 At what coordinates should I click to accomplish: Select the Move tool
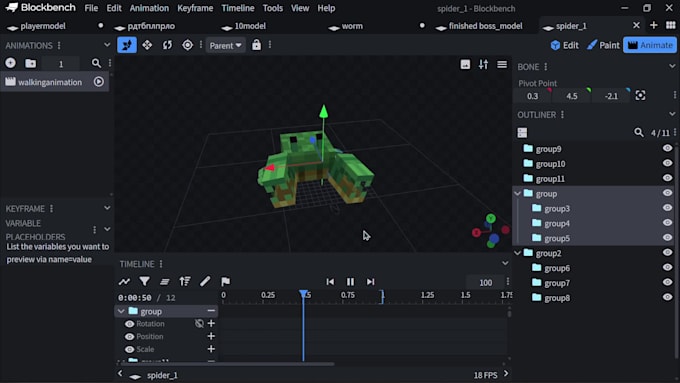tap(147, 45)
